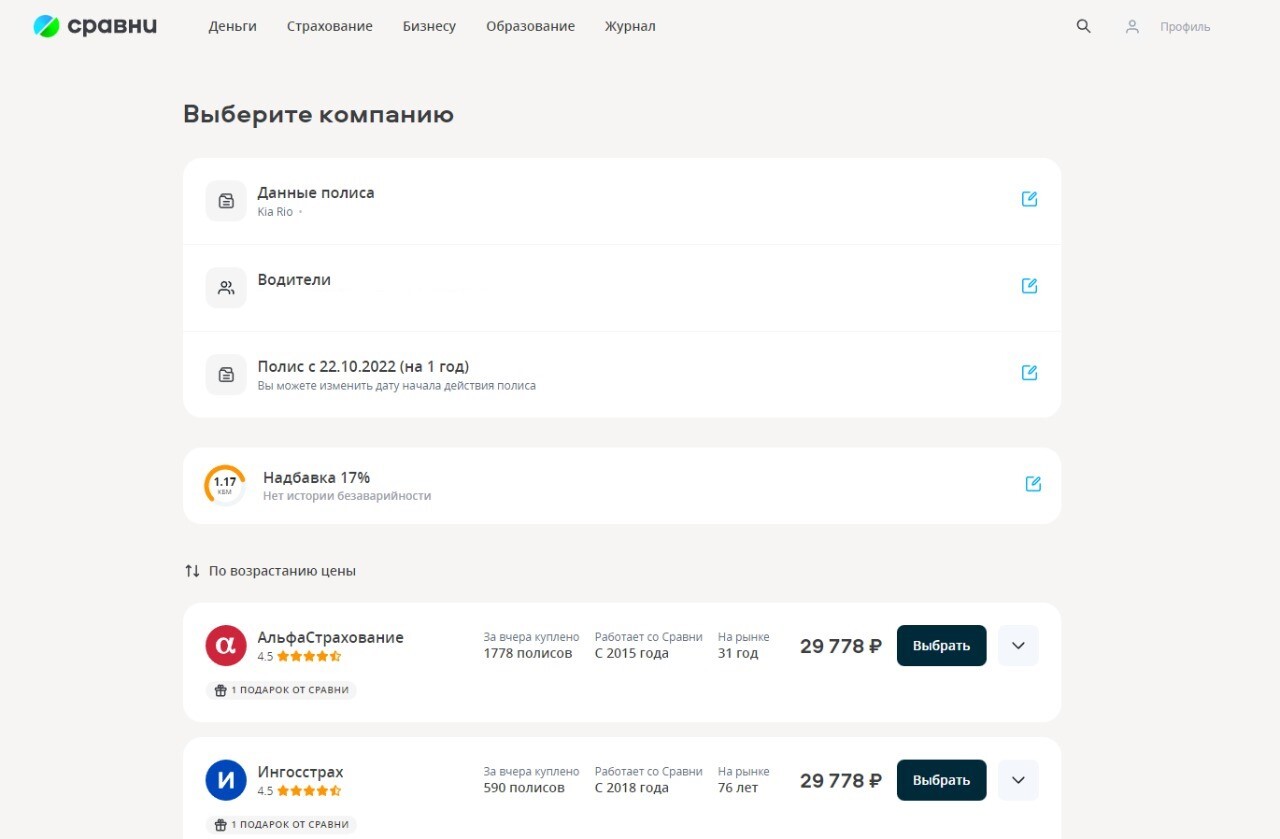Click the Надбавка 17% text

pyautogui.click(x=316, y=478)
